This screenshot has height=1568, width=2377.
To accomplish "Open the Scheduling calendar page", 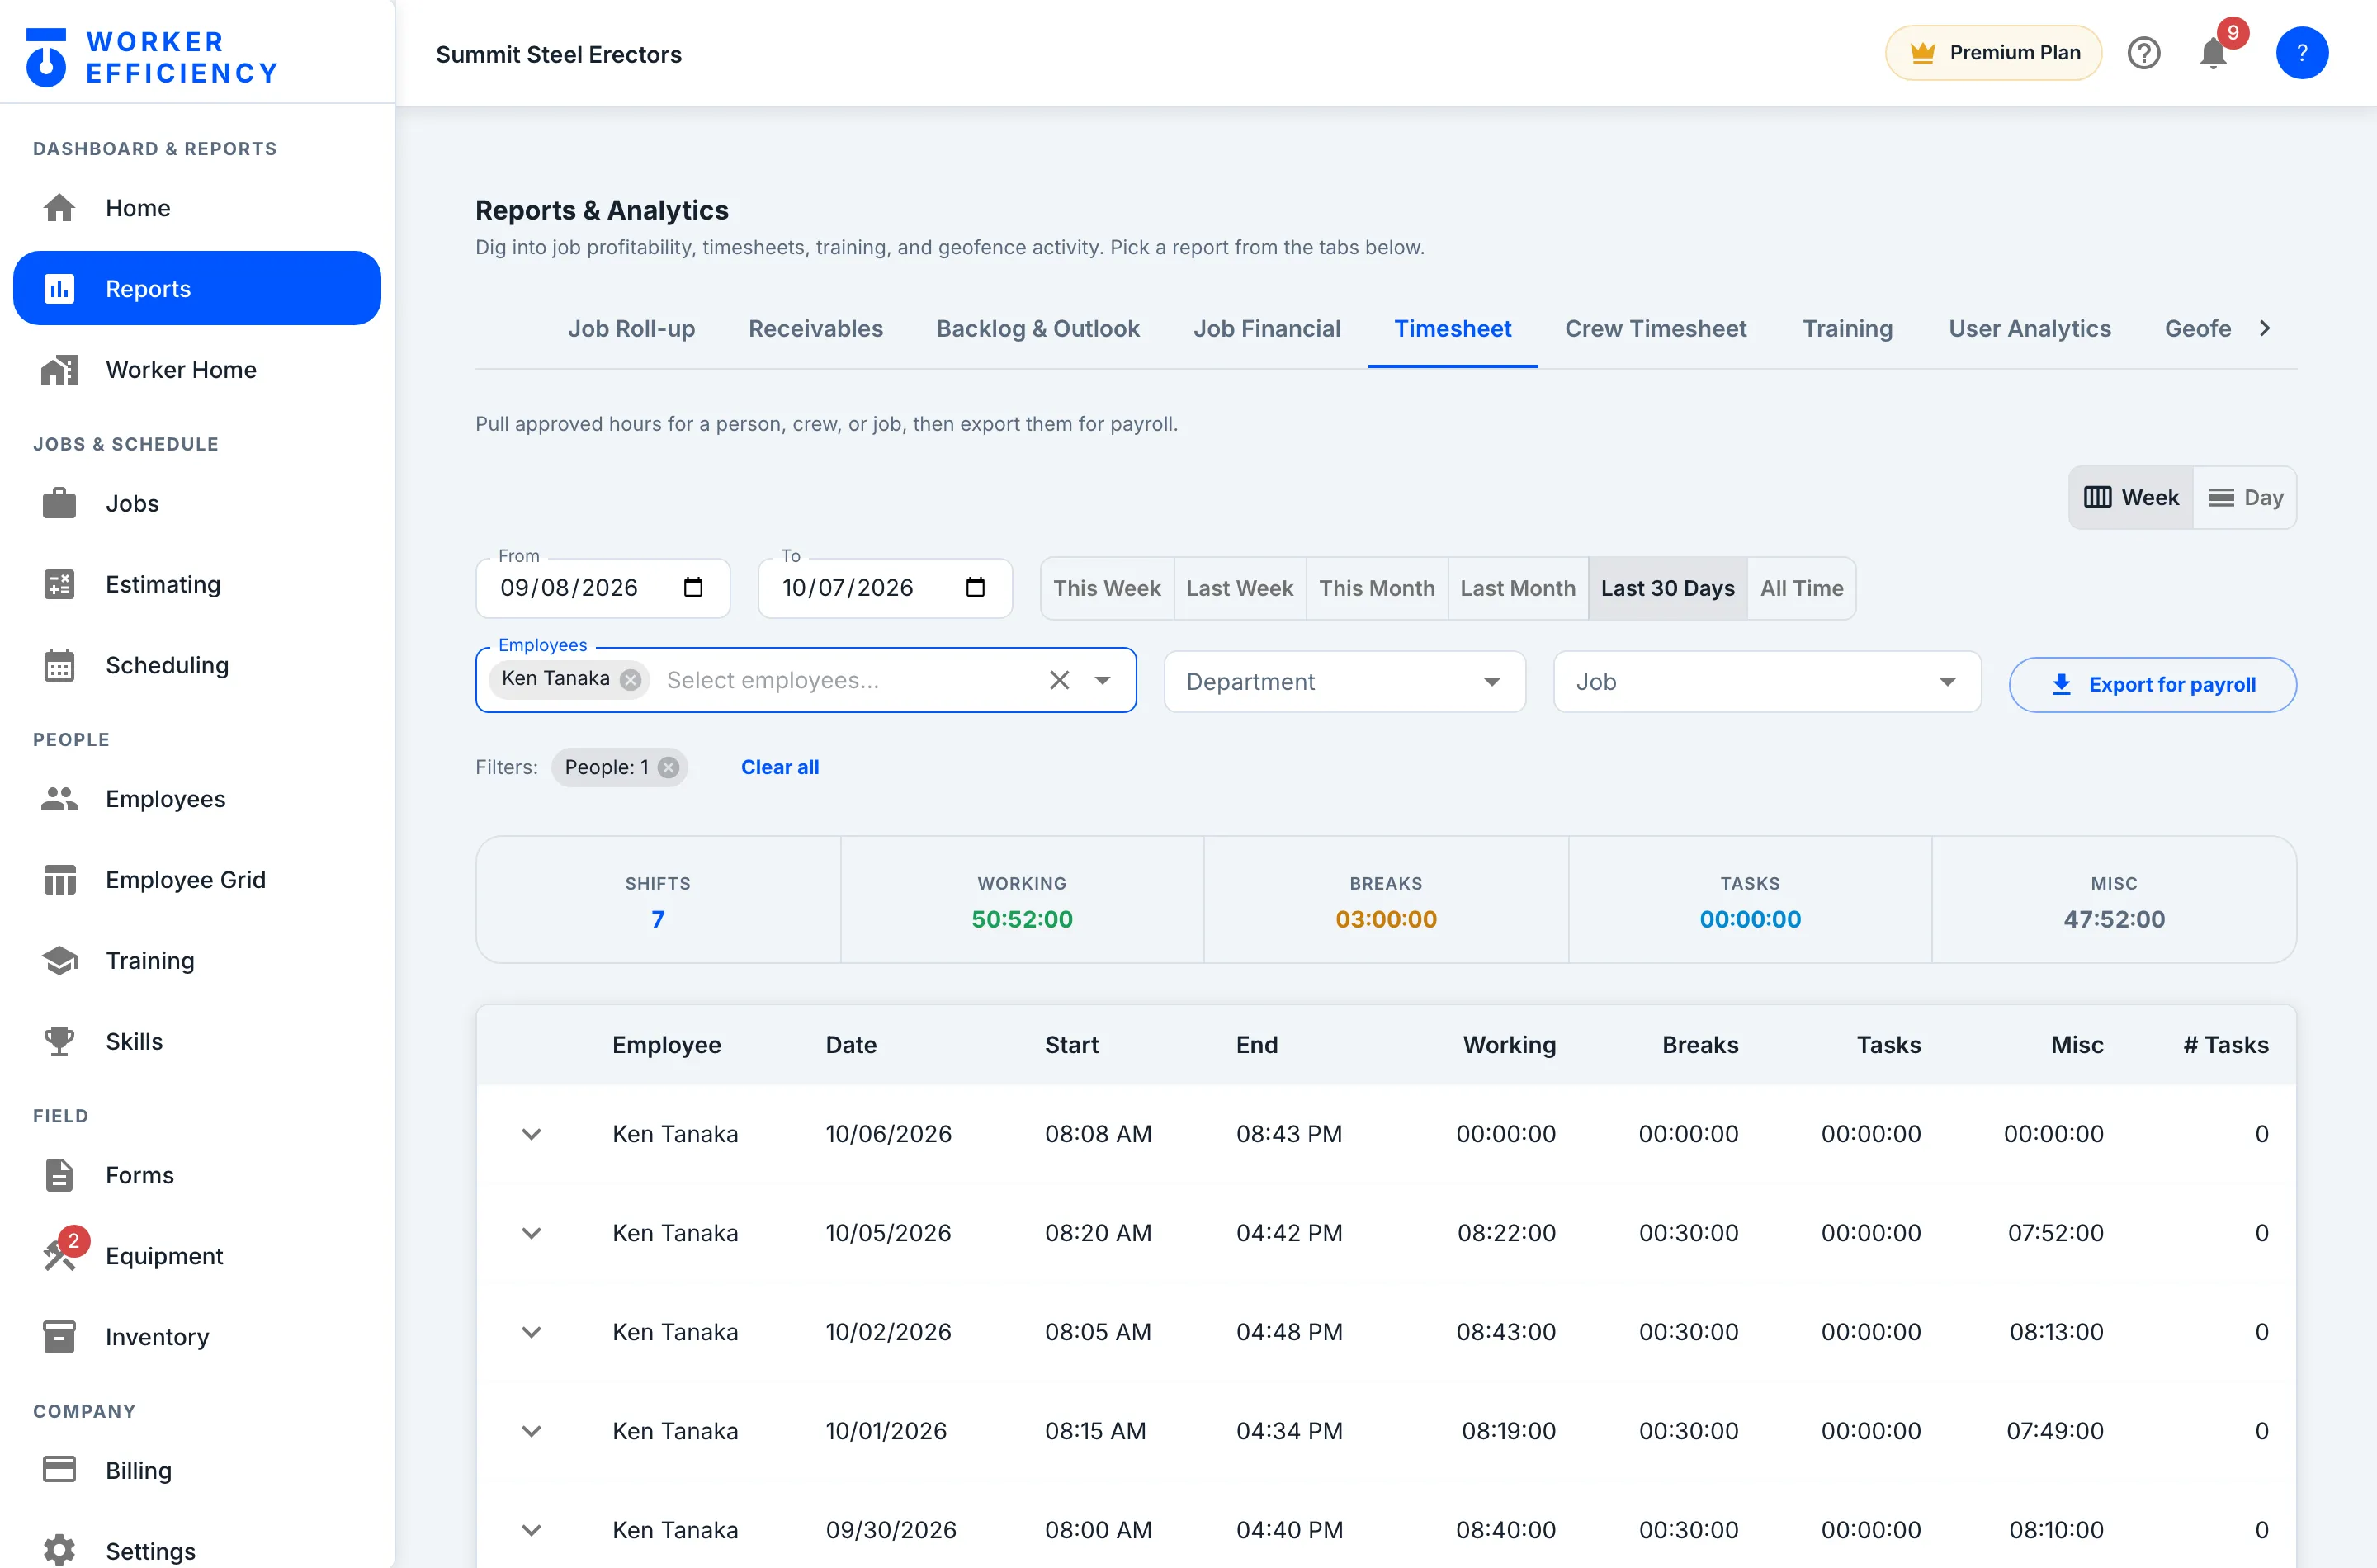I will click(197, 665).
